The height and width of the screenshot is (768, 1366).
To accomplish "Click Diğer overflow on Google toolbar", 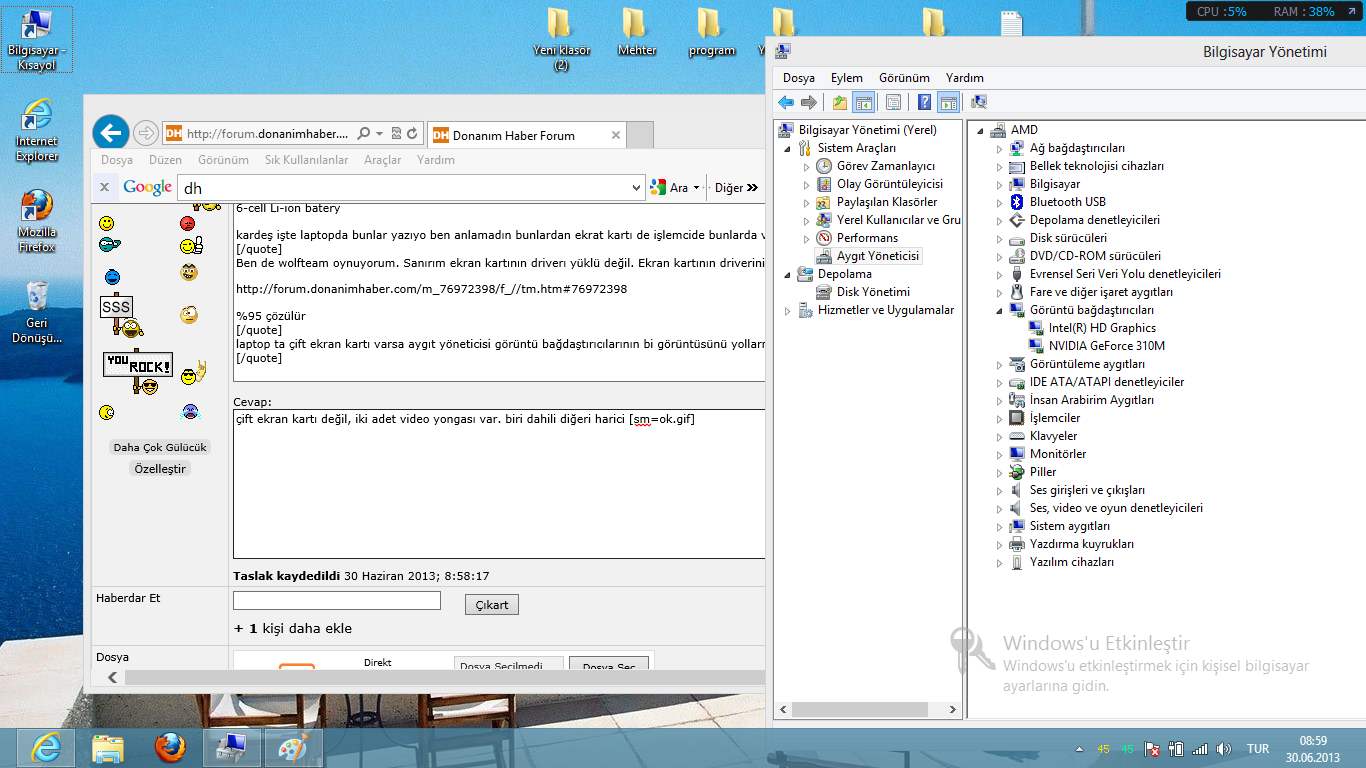I will (736, 187).
